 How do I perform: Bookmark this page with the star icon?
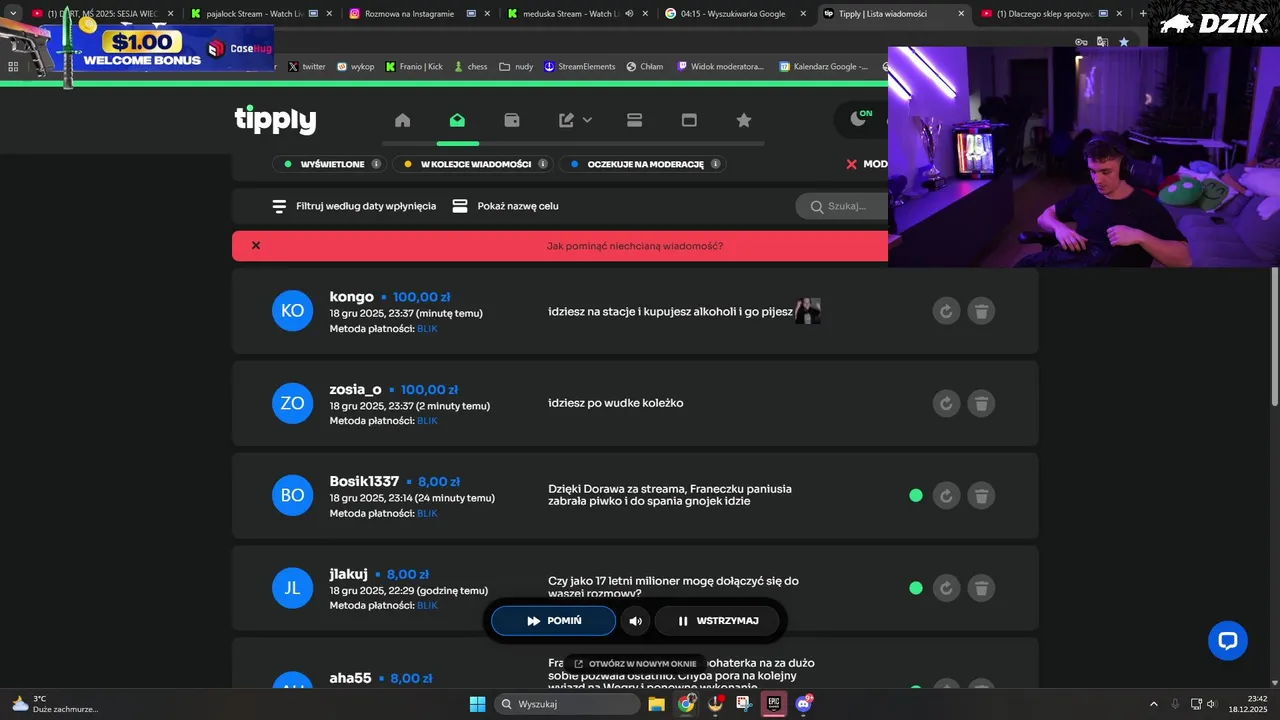(x=1124, y=42)
